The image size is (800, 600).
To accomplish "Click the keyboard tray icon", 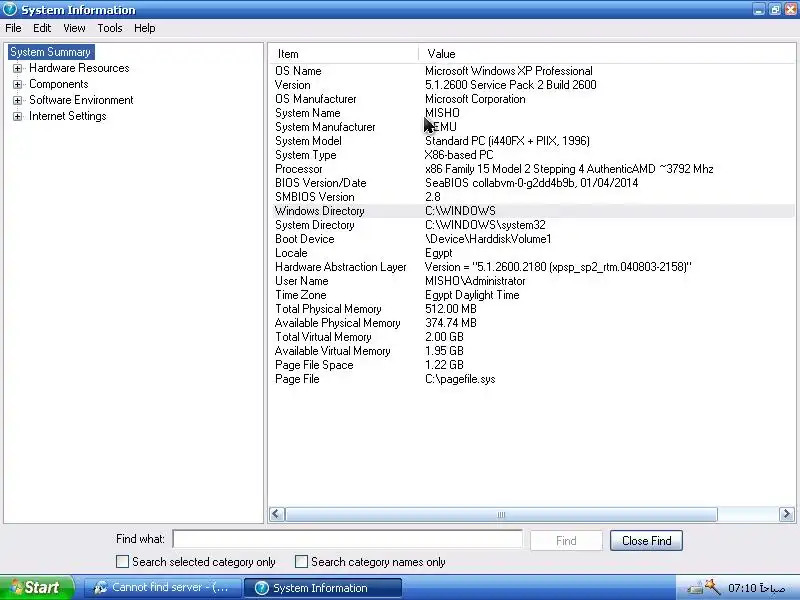I will click(695, 589).
